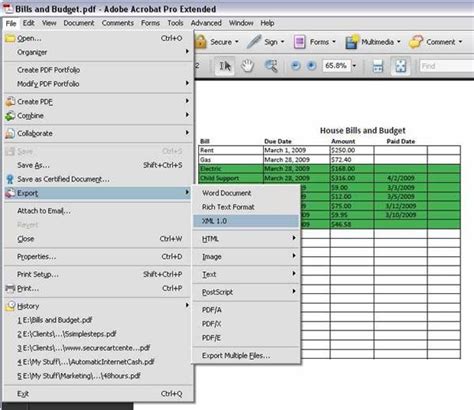Open the Advanced menu
This screenshot has width=474, height=410.
pos(206,23)
